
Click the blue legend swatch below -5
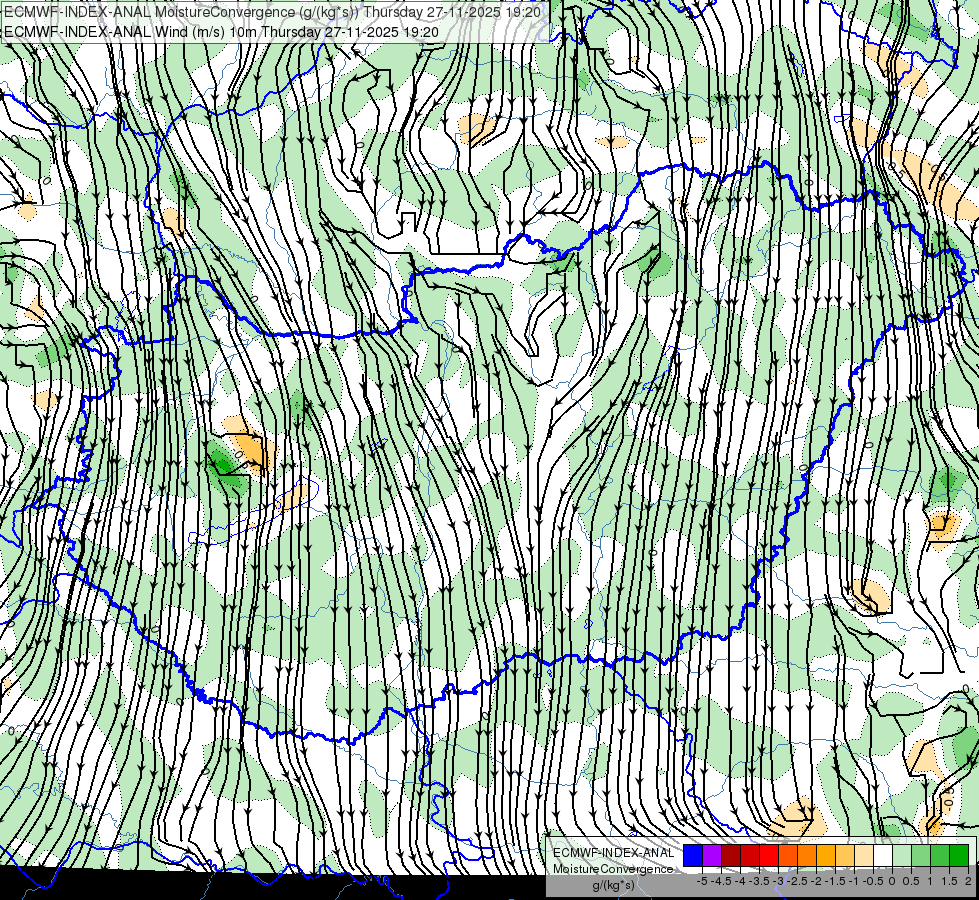click(x=693, y=856)
